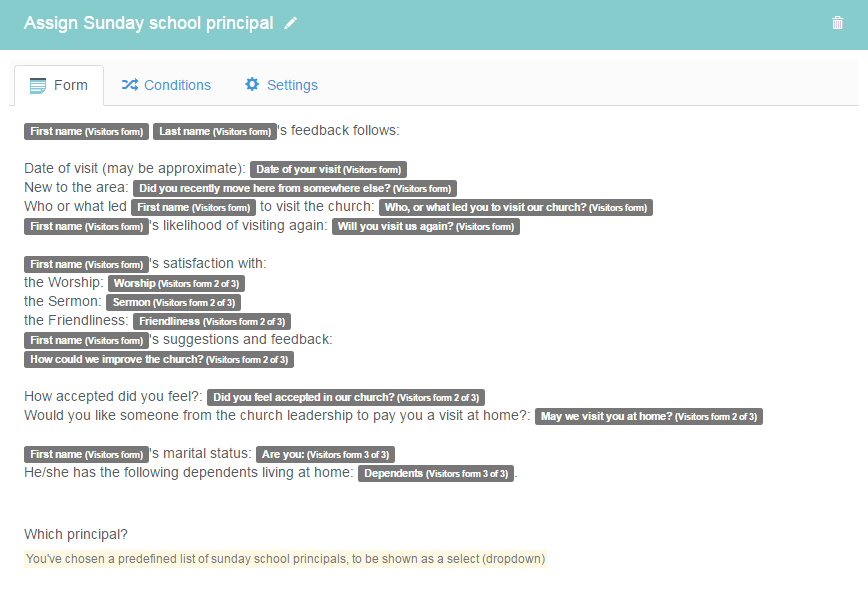This screenshot has width=868, height=597.
Task: Click the Did you recently move here tag
Action: tap(295, 188)
